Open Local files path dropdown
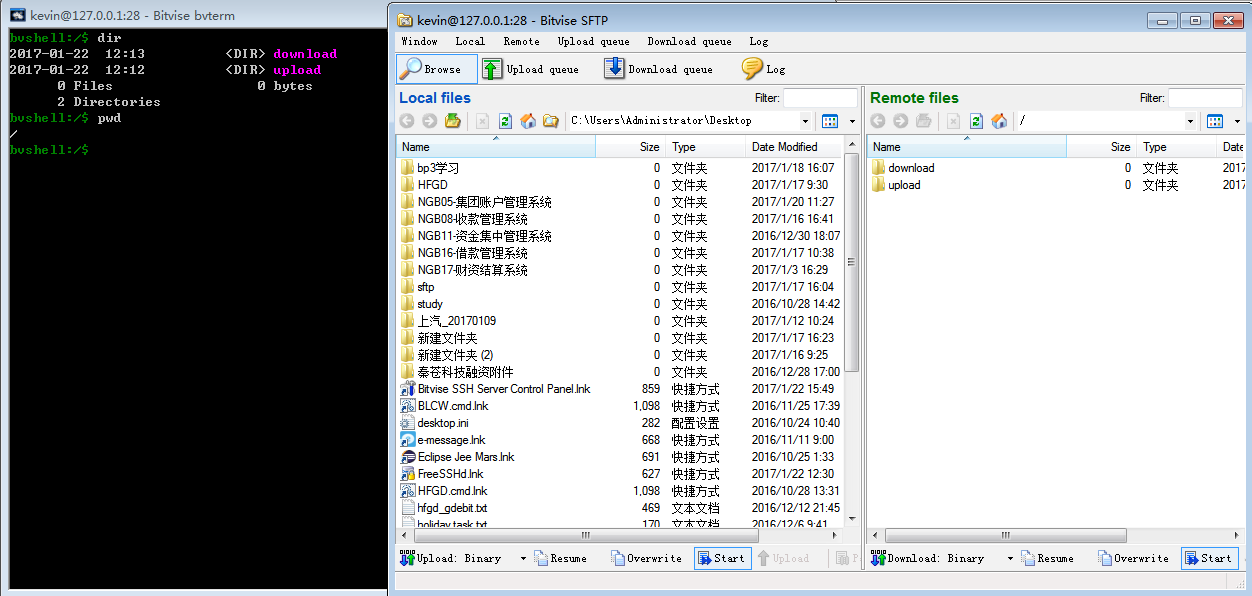1252x596 pixels. (808, 121)
